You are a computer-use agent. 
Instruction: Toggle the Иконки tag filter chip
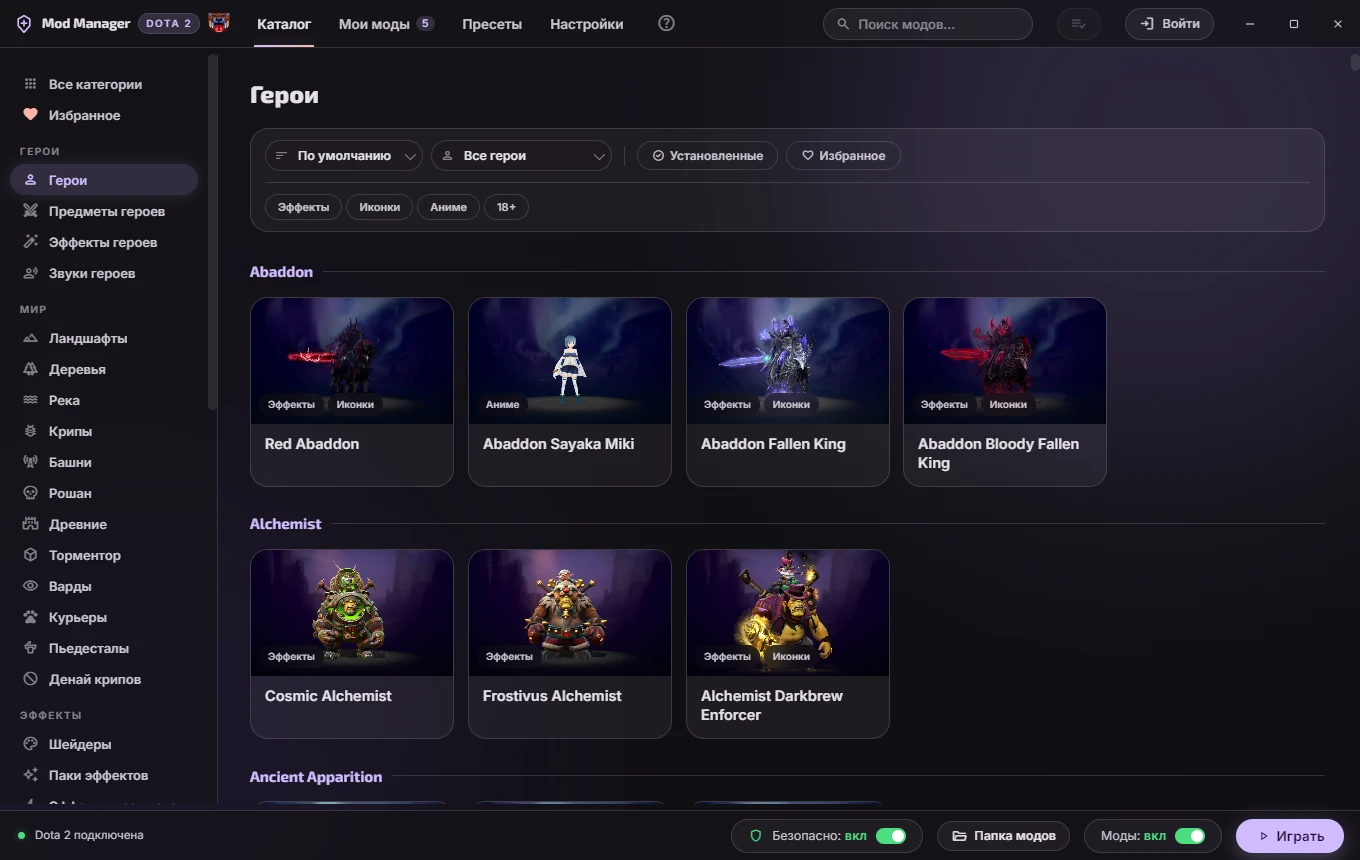click(x=379, y=207)
